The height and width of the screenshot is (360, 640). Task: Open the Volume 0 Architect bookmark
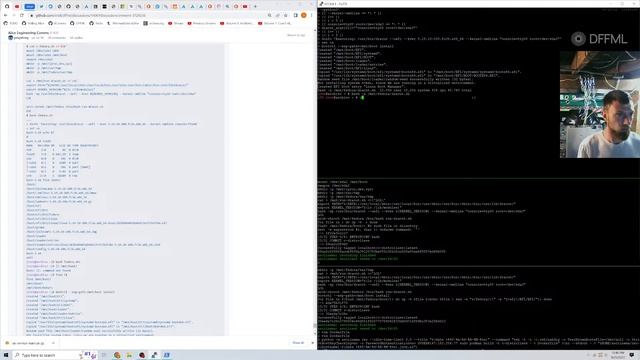(236, 23)
